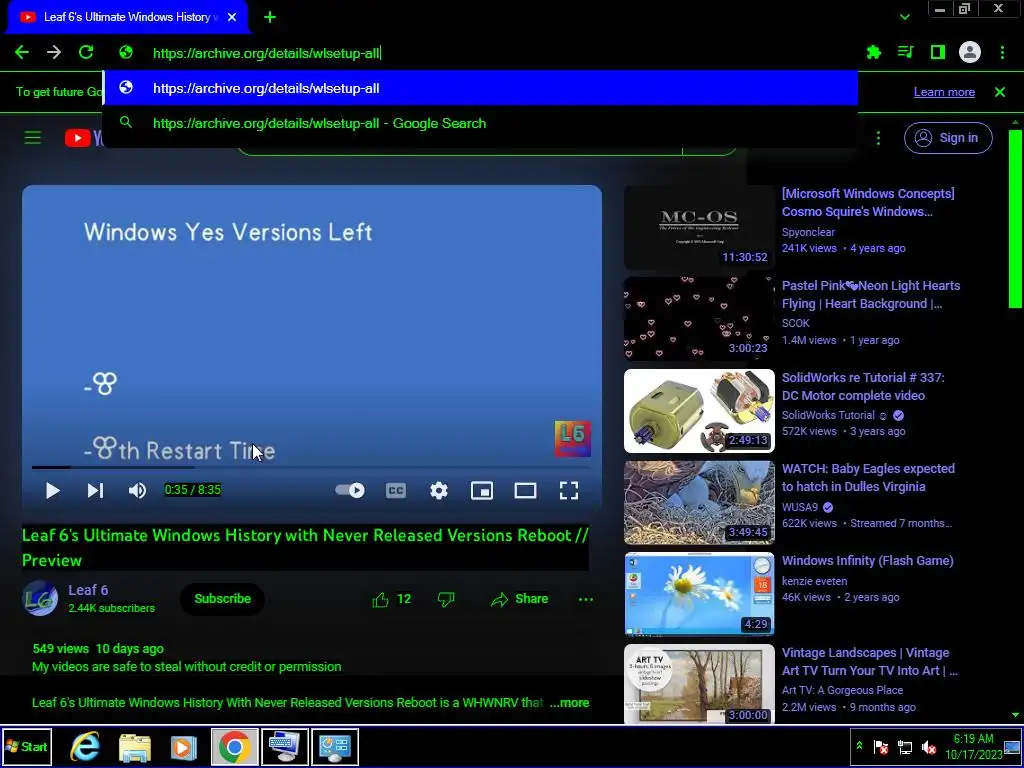The height and width of the screenshot is (768, 1024).
Task: Click the muted volume tray icon
Action: [x=928, y=746]
